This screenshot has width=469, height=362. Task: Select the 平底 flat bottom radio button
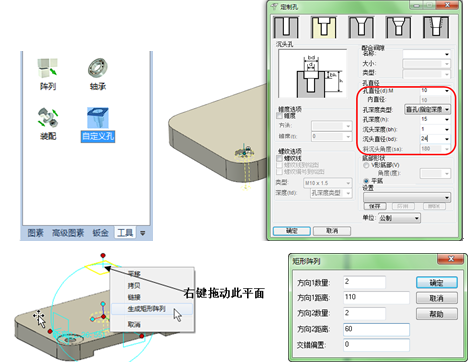(x=366, y=181)
